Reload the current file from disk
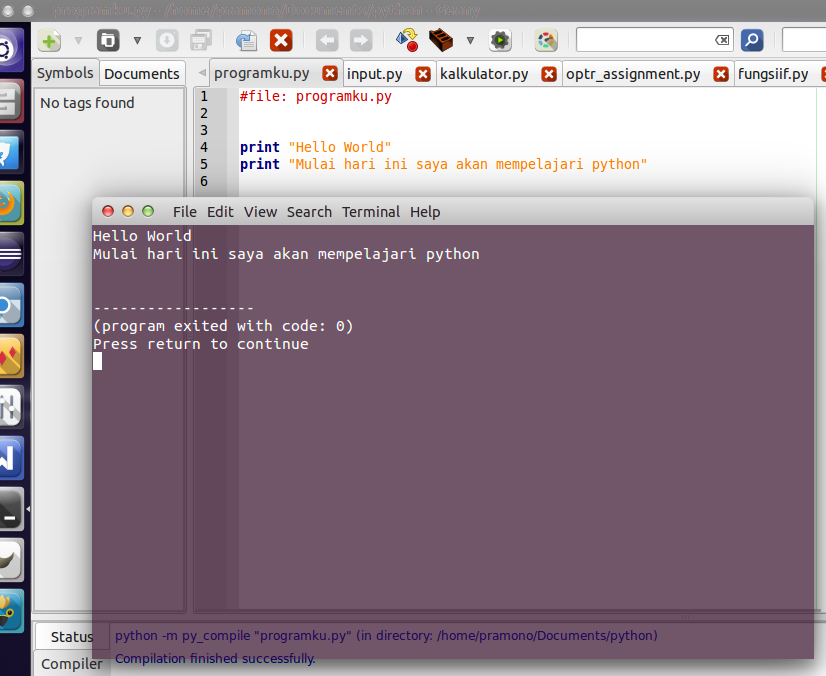Viewport: 826px width, 676px height. tap(246, 41)
